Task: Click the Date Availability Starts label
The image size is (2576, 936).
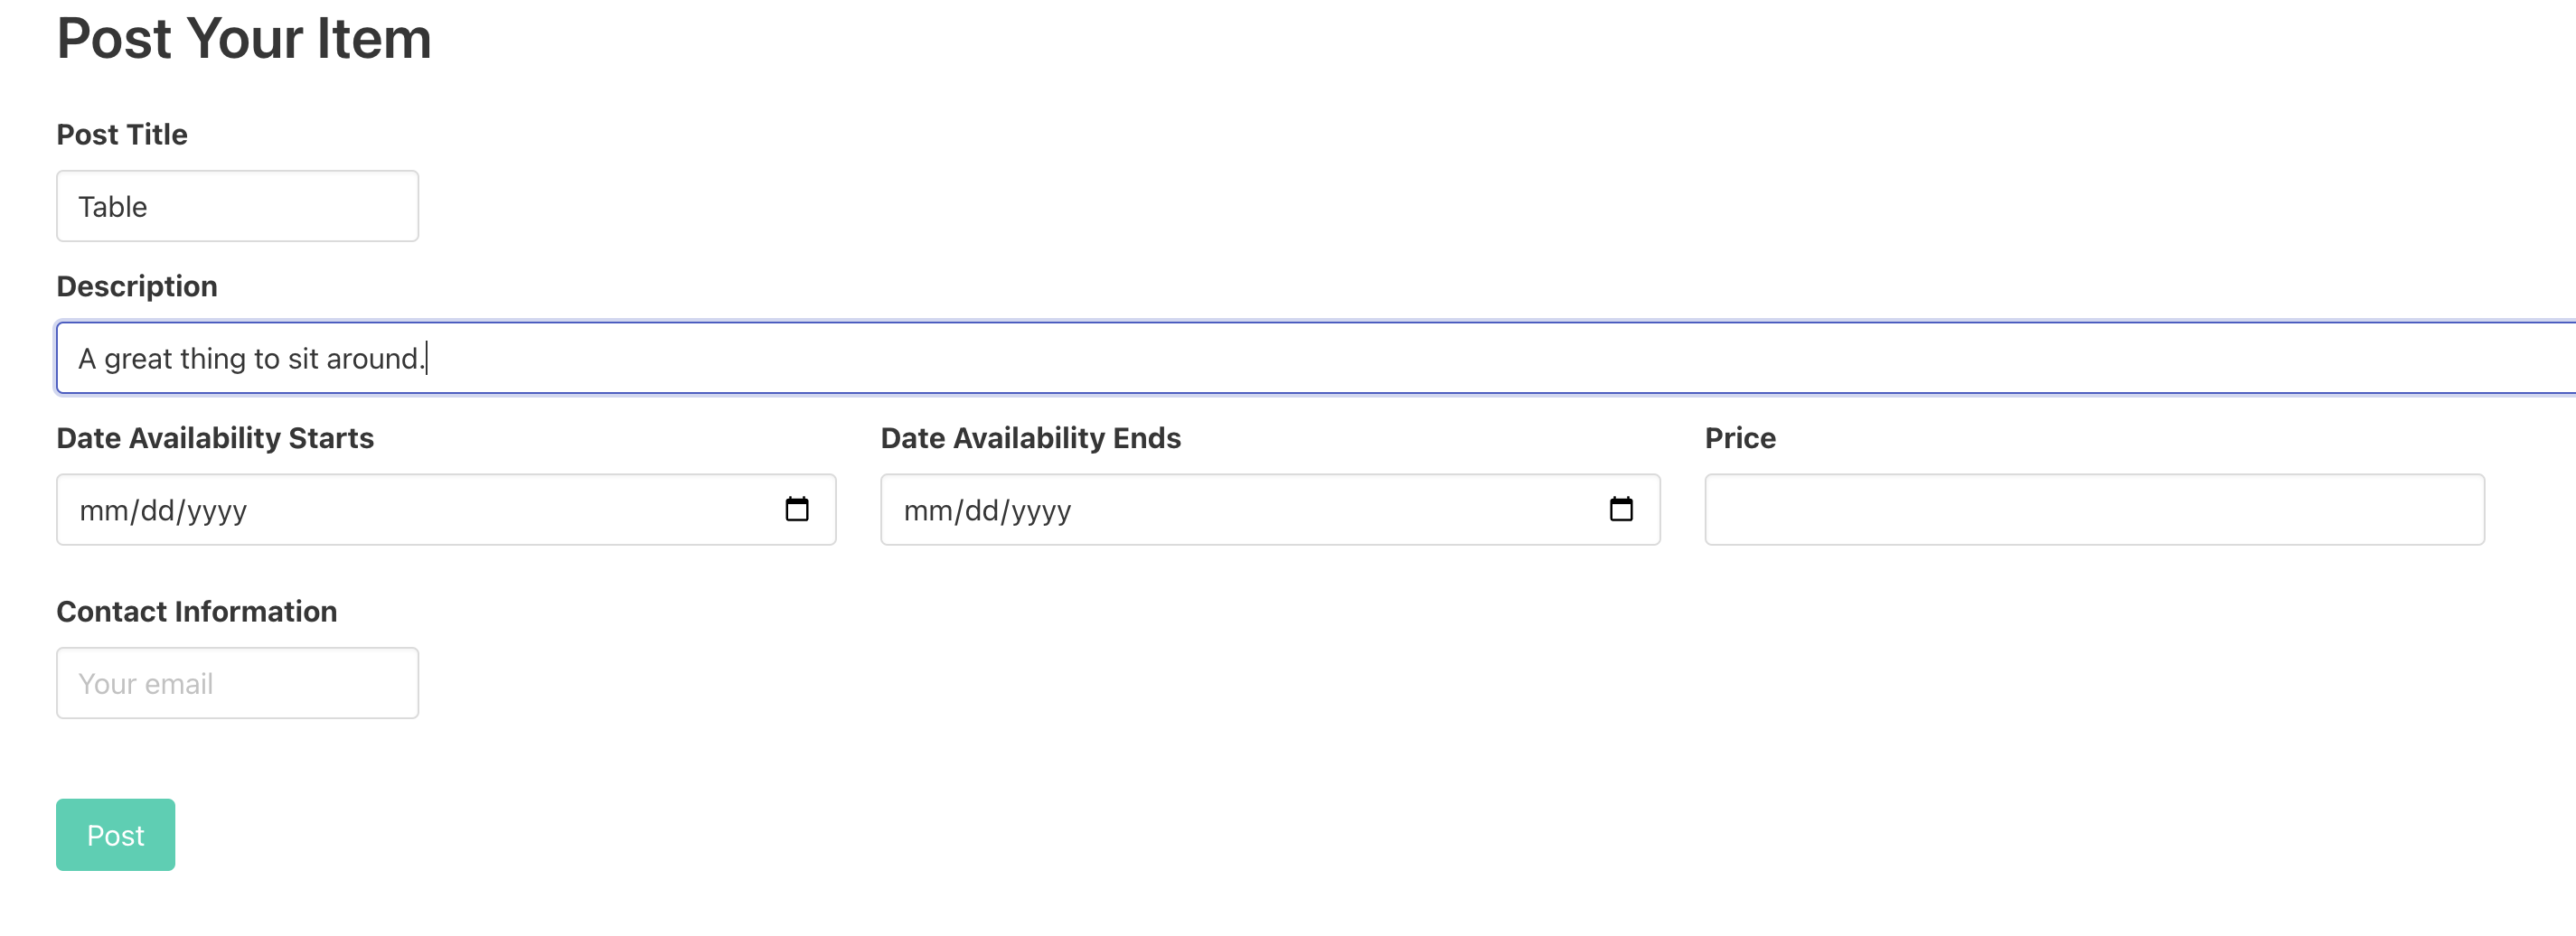Action: point(215,438)
